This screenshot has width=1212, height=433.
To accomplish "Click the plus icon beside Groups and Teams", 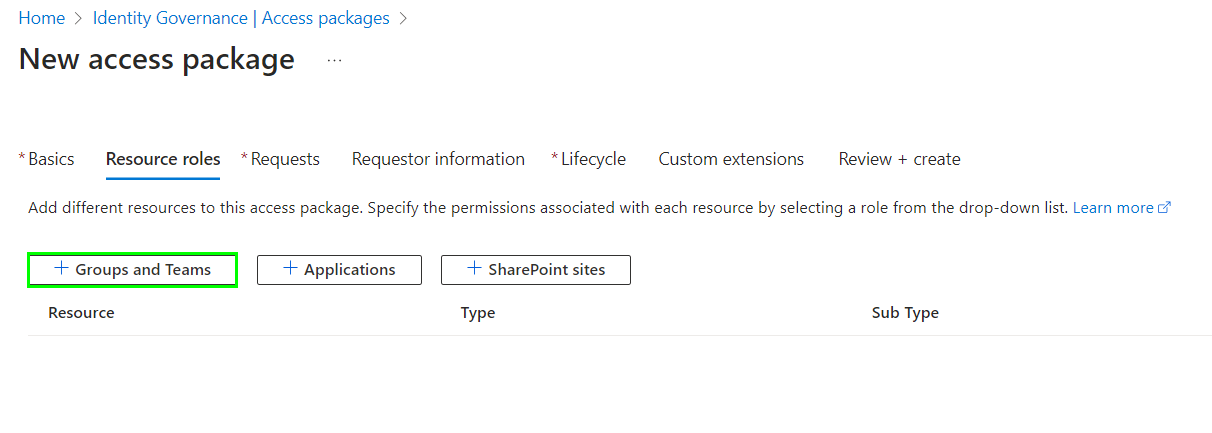I will pos(61,269).
